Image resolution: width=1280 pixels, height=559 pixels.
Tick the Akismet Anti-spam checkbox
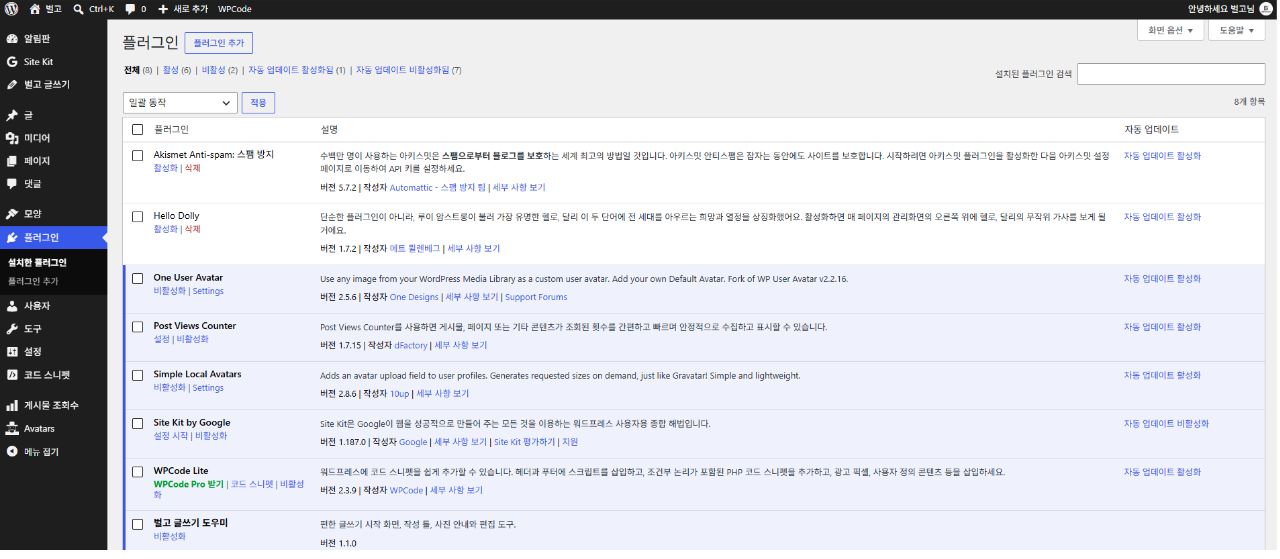pyautogui.click(x=138, y=156)
